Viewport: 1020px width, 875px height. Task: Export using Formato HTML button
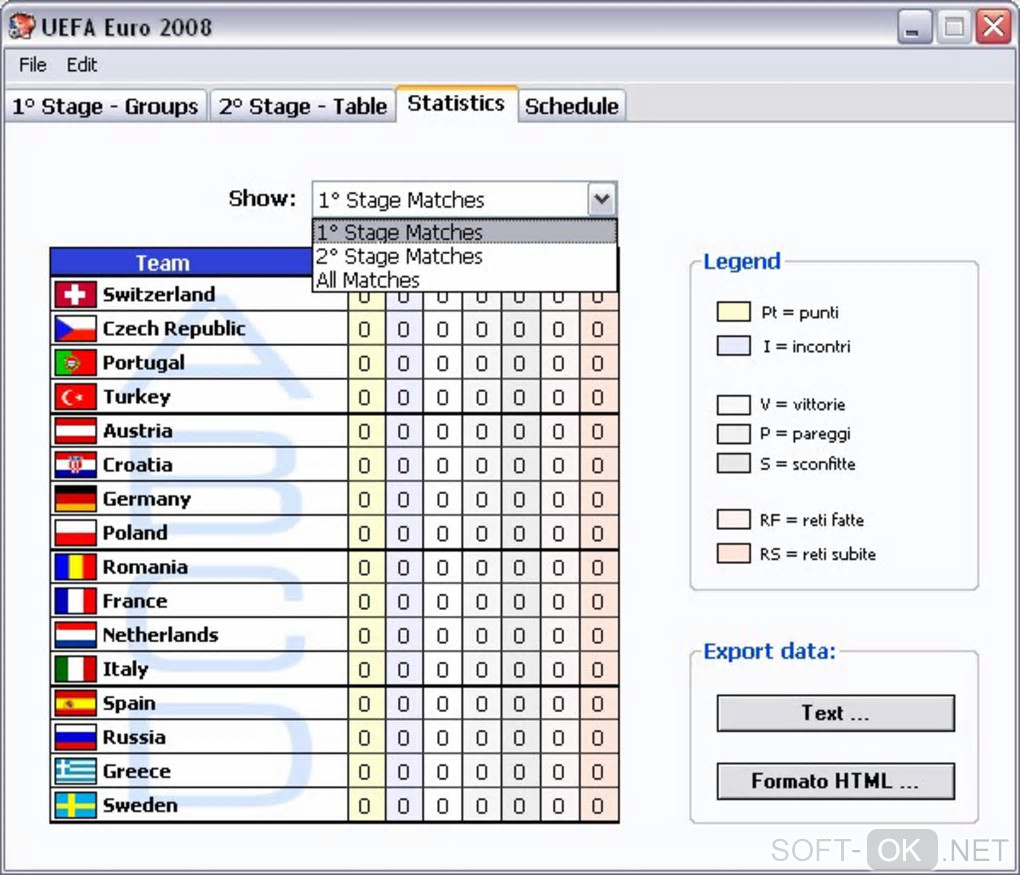(x=836, y=781)
